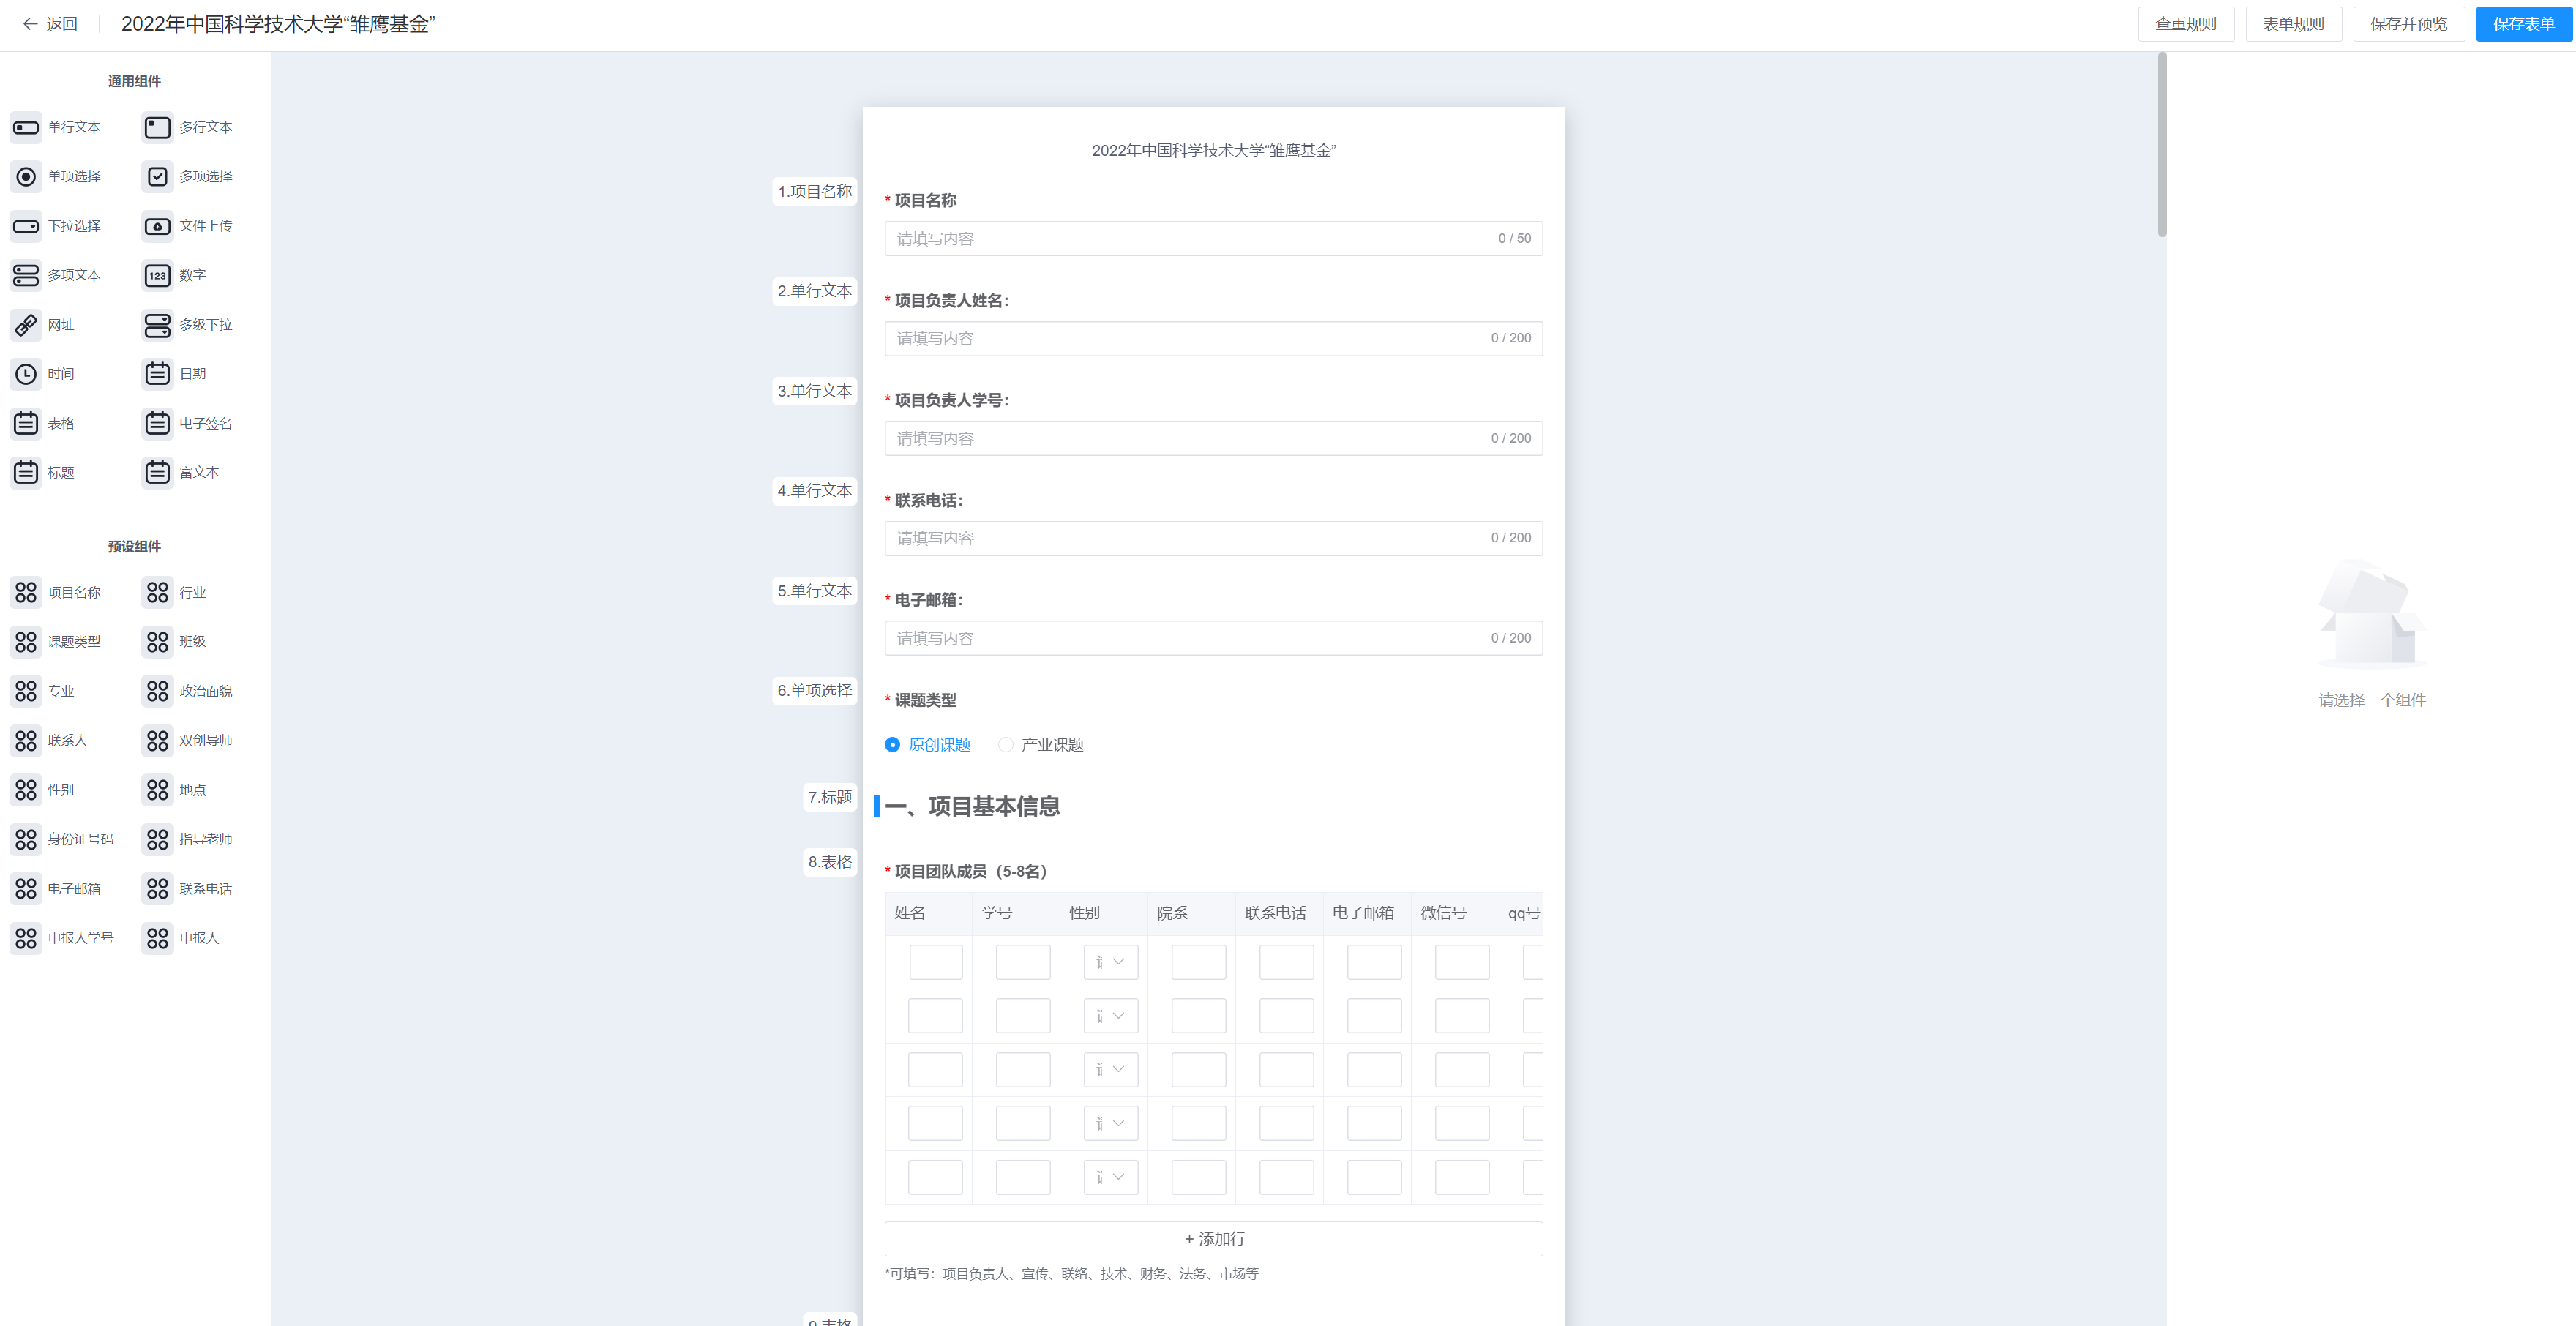Pick the 日期 calendar component icon
This screenshot has width=2576, height=1326.
point(157,374)
